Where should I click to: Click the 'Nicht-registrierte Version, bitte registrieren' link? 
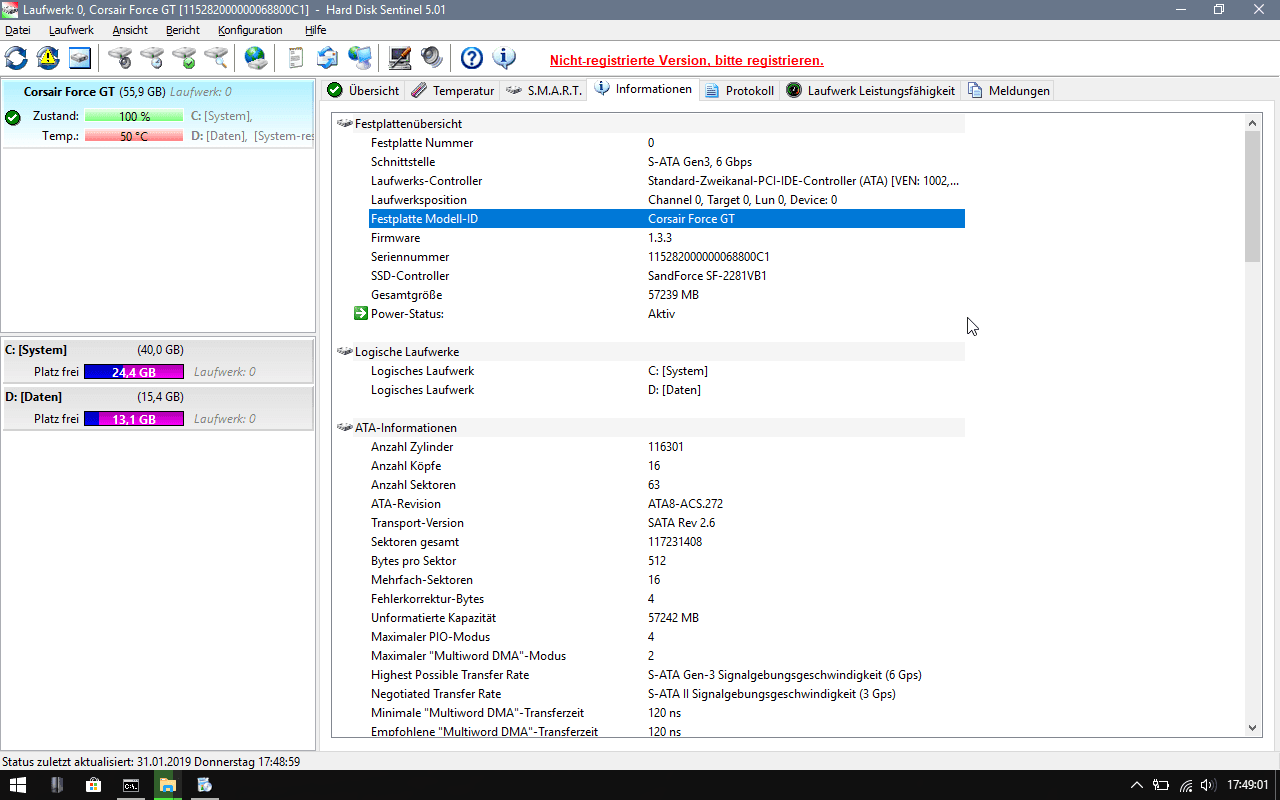tap(687, 60)
